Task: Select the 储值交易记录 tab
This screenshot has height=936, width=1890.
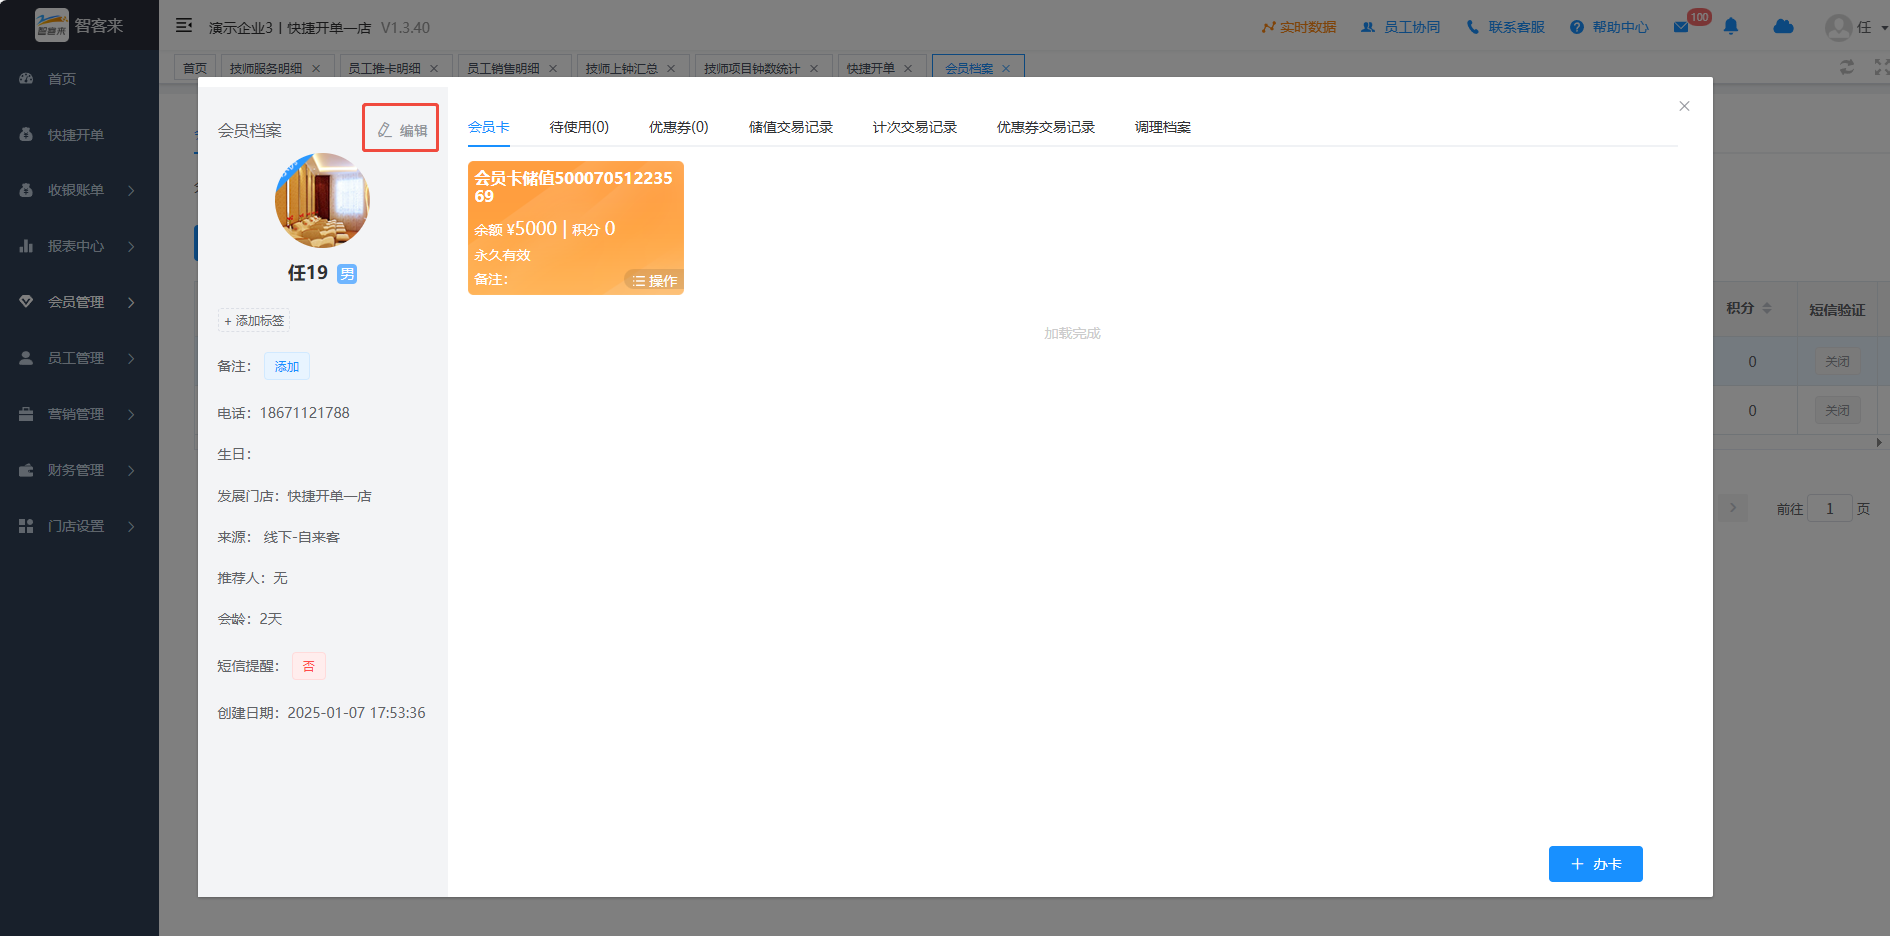Action: click(791, 127)
